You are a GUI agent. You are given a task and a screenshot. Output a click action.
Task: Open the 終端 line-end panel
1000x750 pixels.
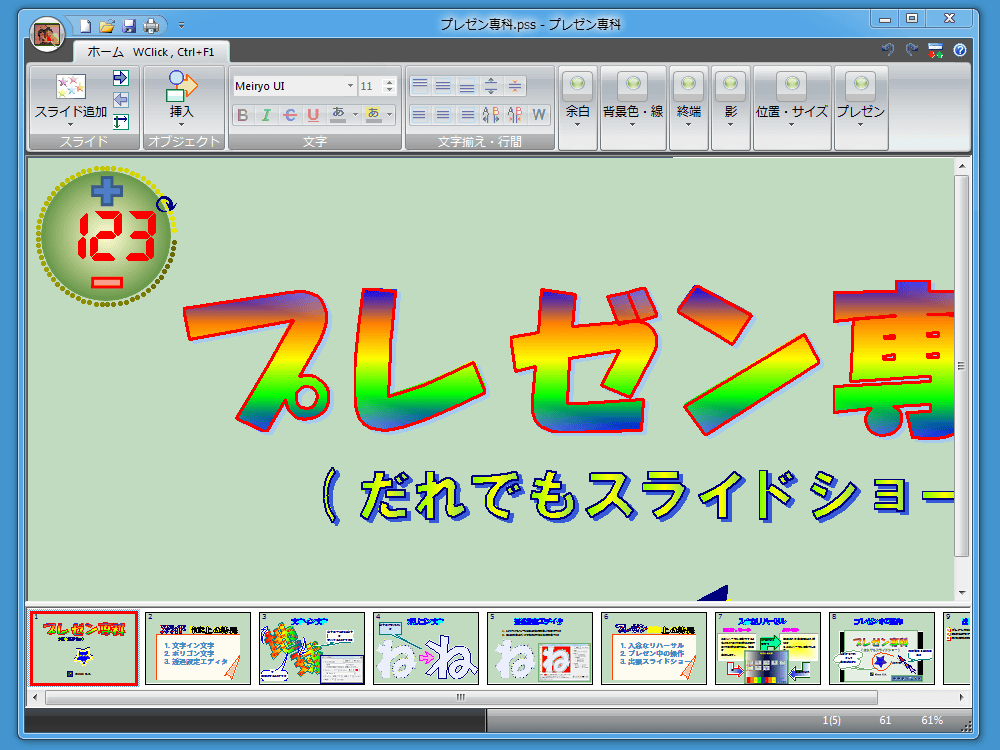point(689,107)
